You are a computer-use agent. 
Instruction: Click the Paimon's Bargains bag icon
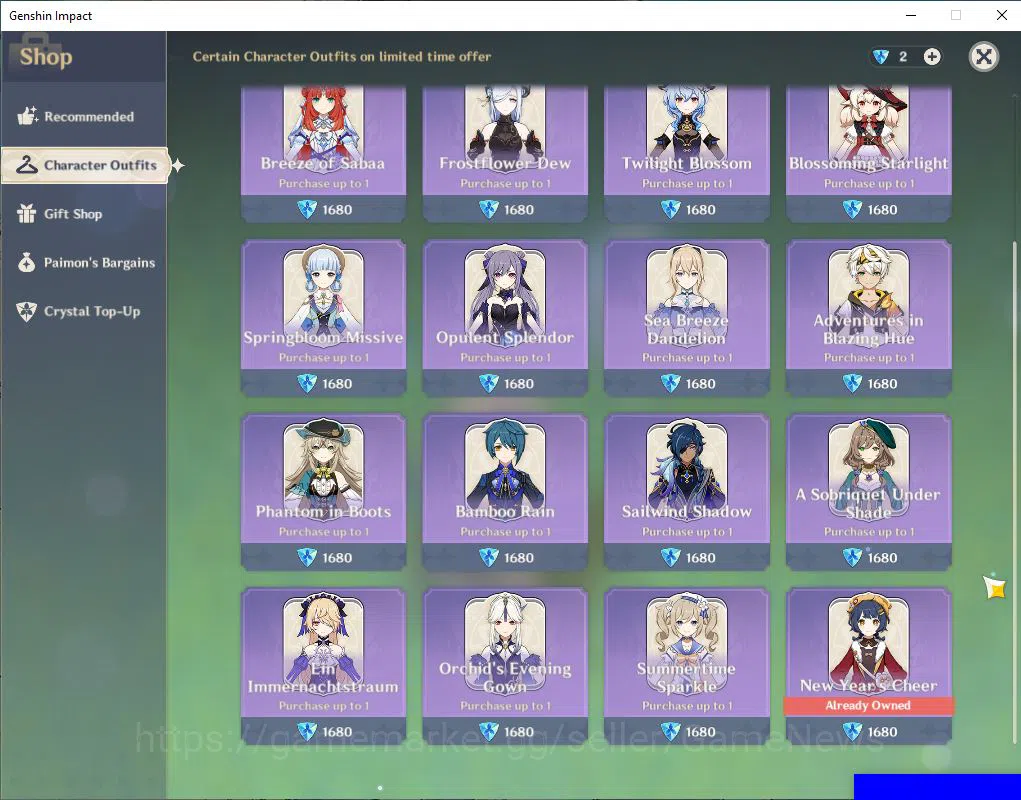click(27, 262)
